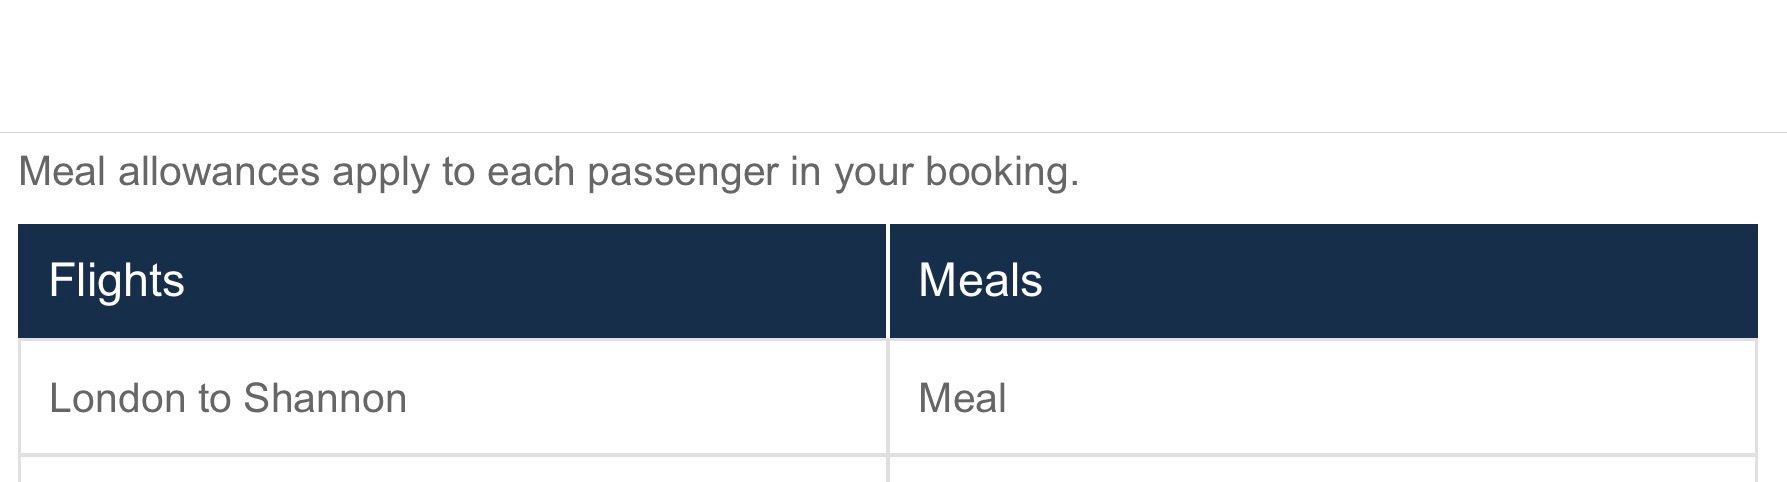1787x482 pixels.
Task: Click "Shannon" in the flight row
Action: [325, 399]
